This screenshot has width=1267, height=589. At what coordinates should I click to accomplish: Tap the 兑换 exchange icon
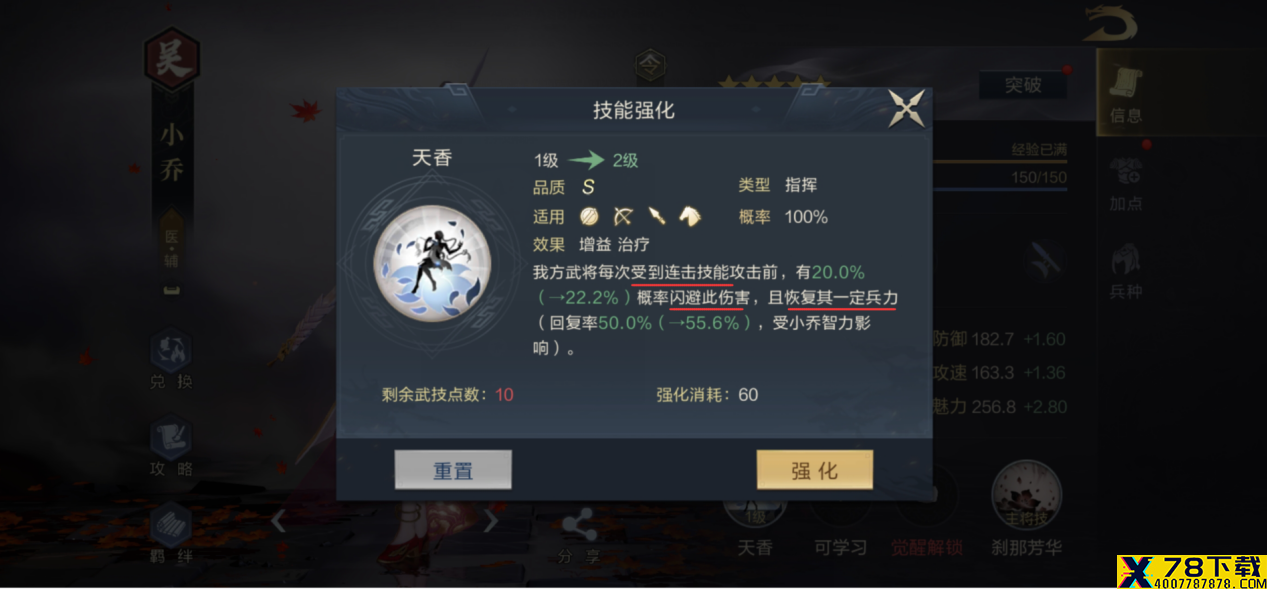(x=171, y=362)
